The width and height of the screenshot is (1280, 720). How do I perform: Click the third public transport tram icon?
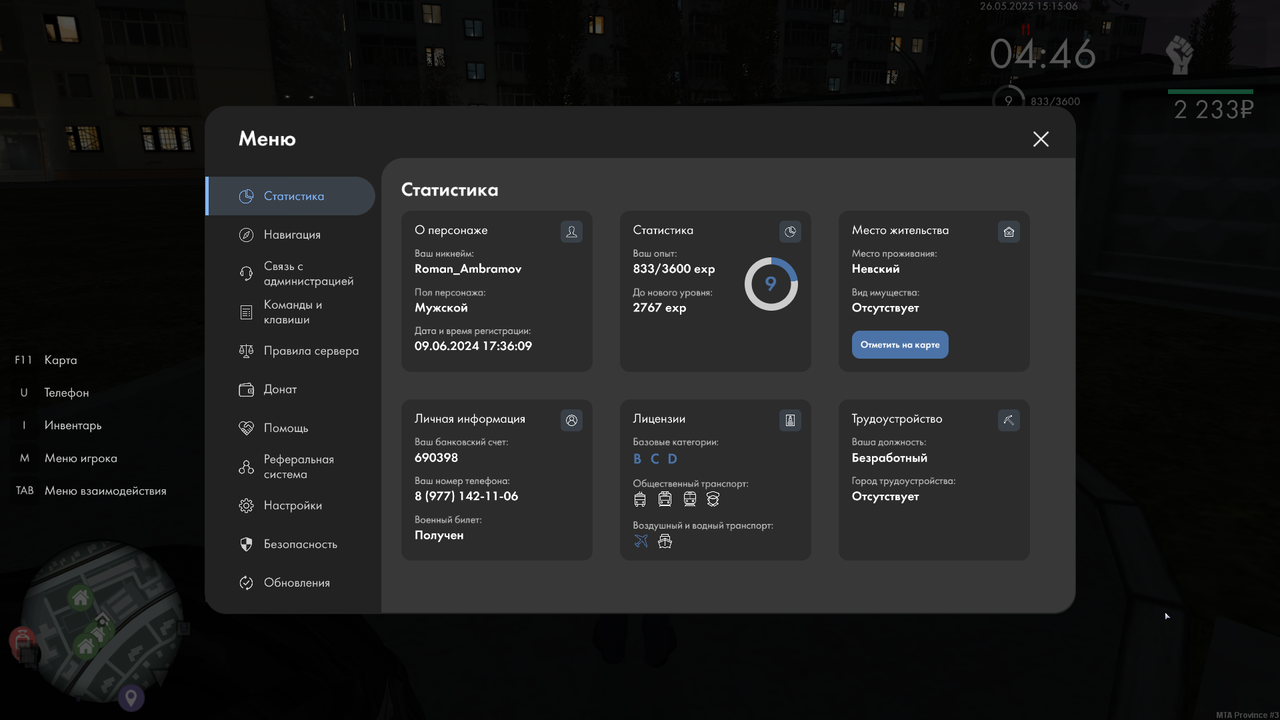[689, 499]
